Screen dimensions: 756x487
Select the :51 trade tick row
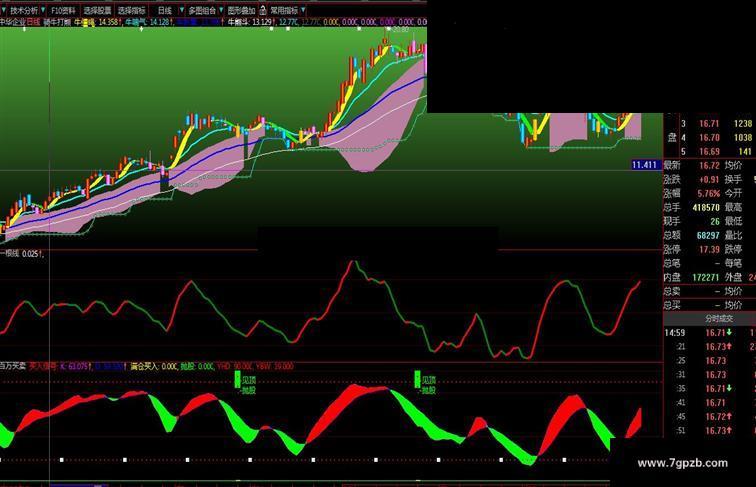[710, 431]
